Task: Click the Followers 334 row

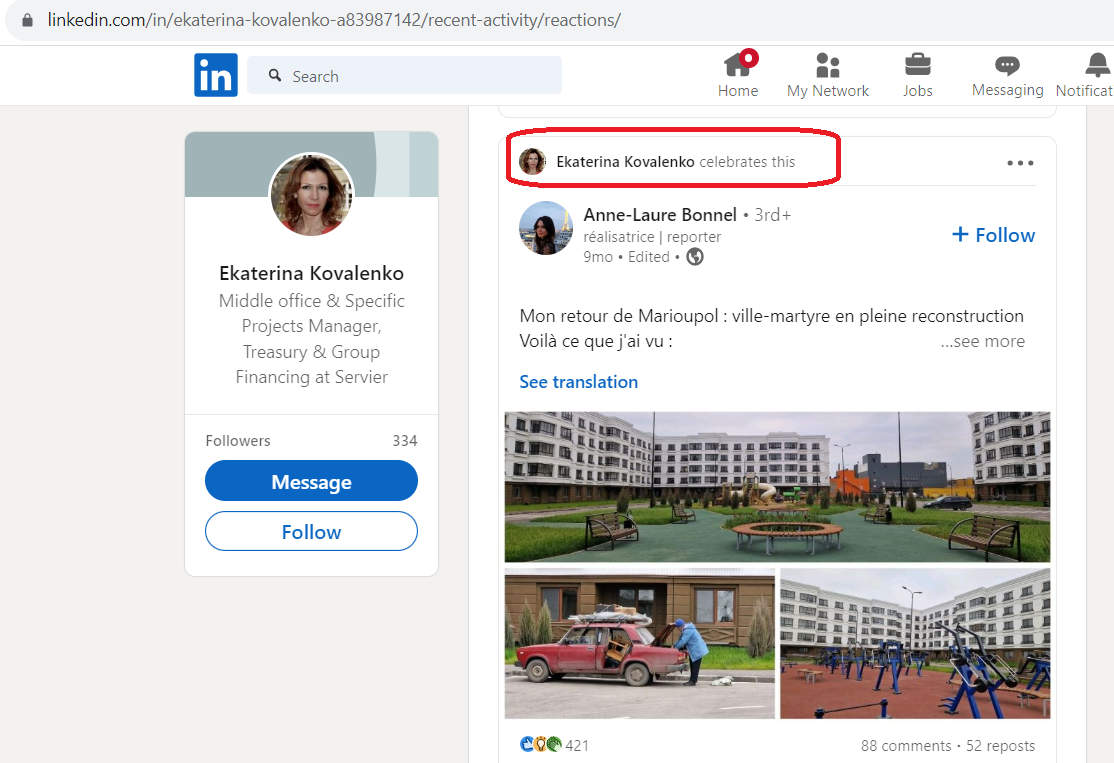Action: pos(311,440)
